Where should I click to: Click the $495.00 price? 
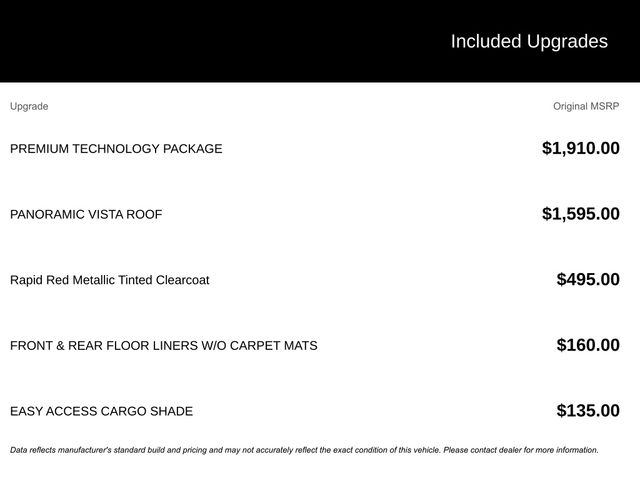click(x=588, y=280)
